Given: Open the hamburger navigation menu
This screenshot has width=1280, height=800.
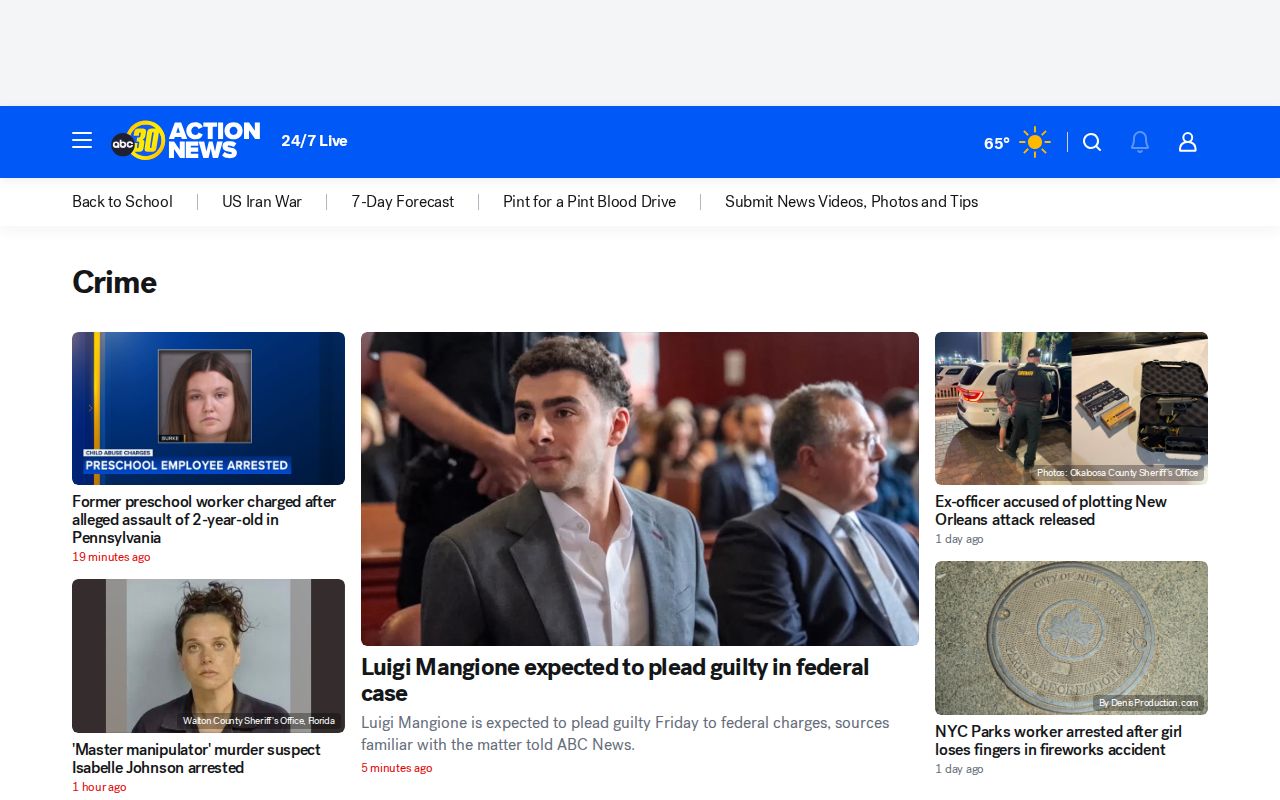Looking at the screenshot, I should click(x=82, y=141).
